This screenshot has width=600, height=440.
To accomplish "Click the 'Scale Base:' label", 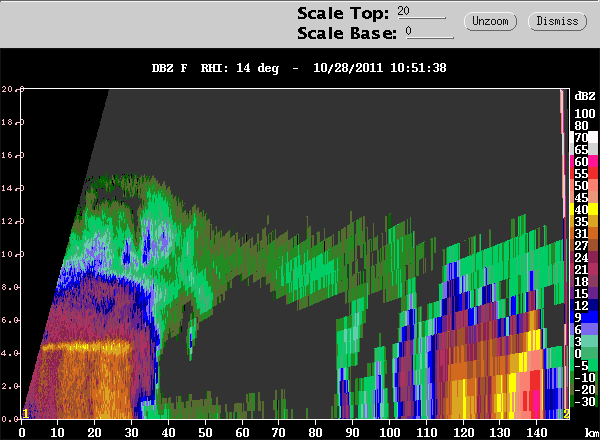I will click(x=347, y=33).
